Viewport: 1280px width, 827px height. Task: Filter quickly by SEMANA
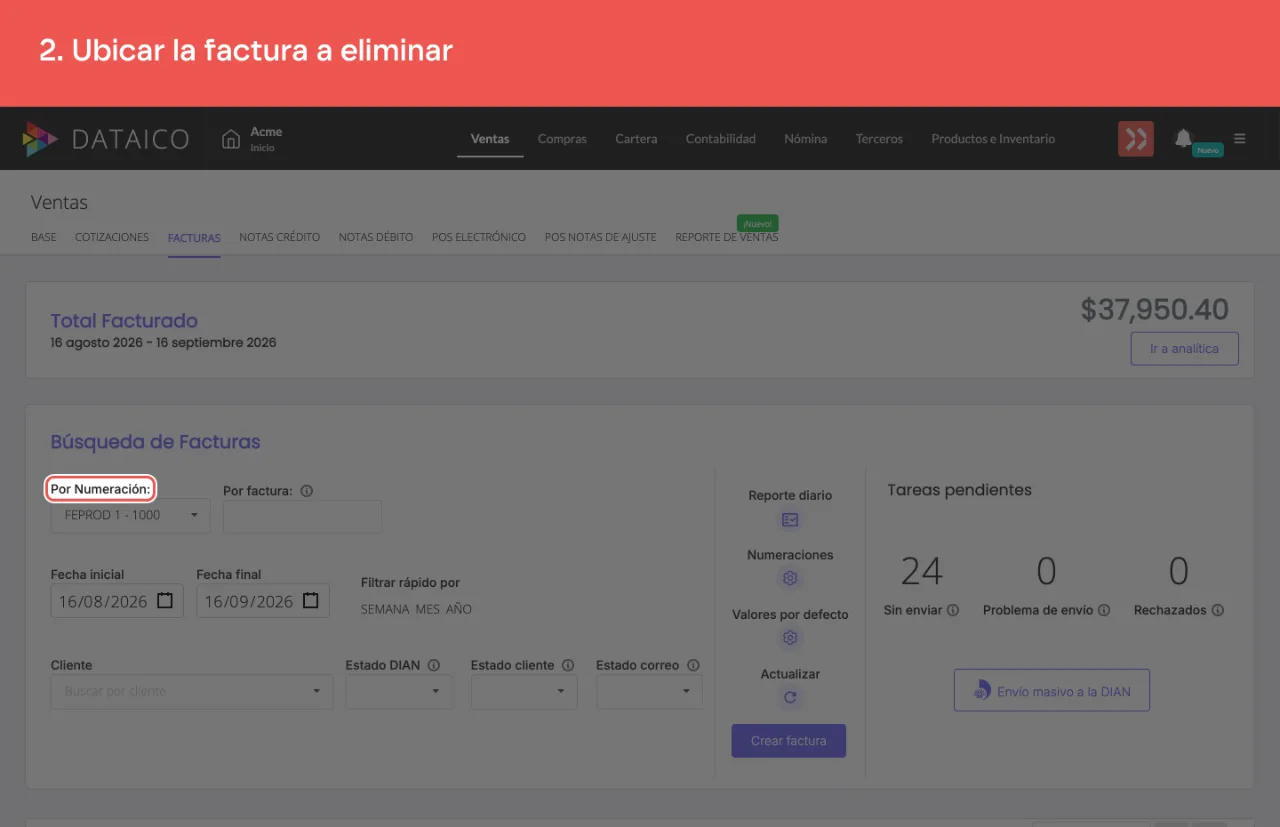pos(384,609)
